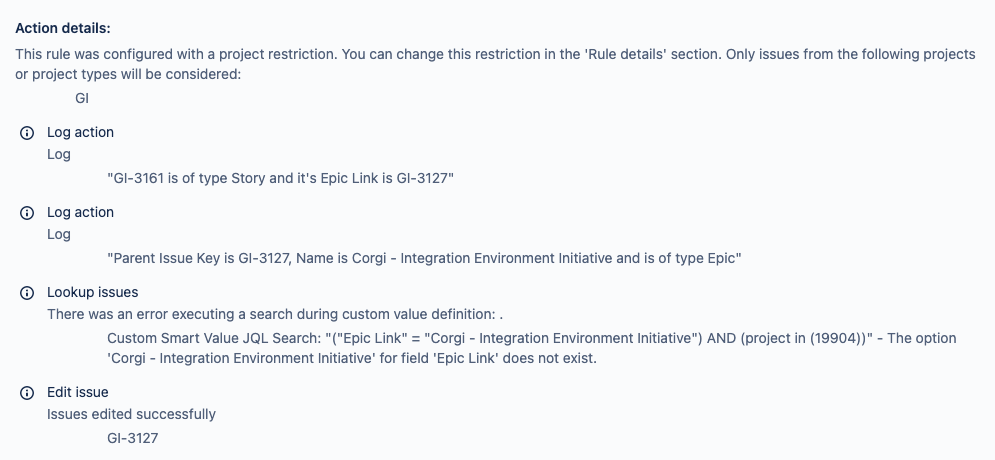
Task: Select the first Log action heading
Action: [81, 132]
